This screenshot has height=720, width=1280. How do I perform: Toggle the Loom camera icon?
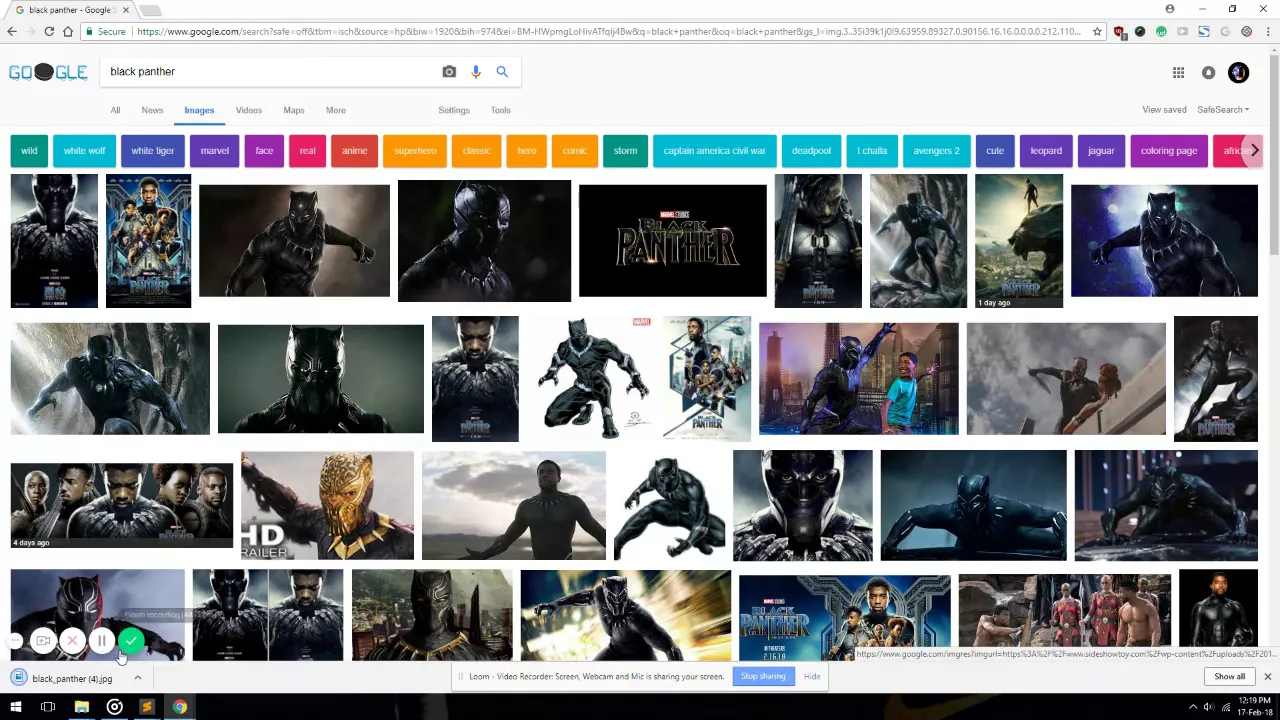point(43,641)
